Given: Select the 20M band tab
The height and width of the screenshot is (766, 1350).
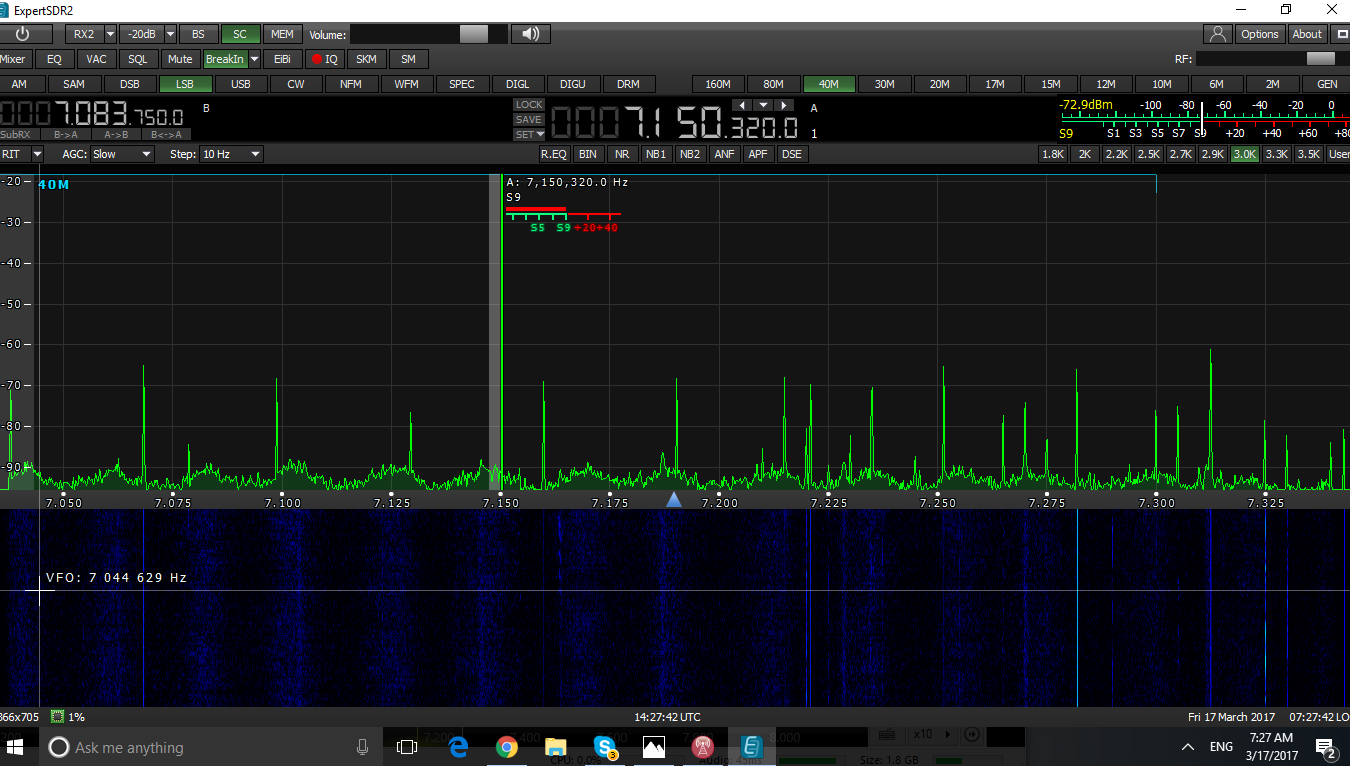Looking at the screenshot, I should click(x=939, y=84).
